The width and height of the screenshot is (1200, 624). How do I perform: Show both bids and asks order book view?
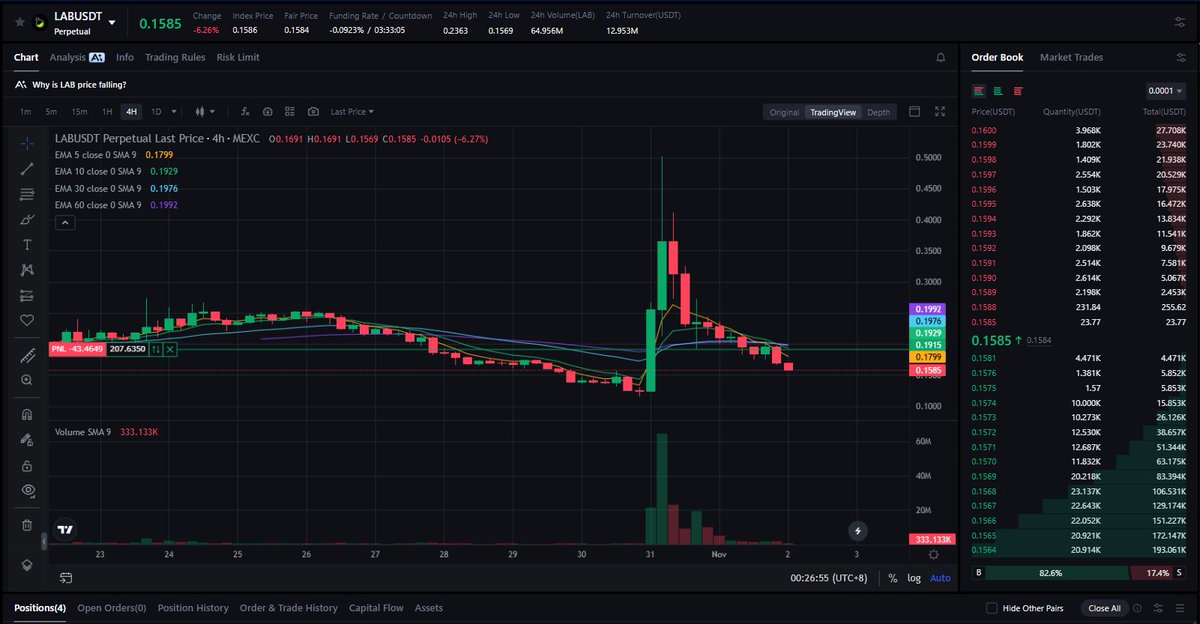click(x=979, y=91)
